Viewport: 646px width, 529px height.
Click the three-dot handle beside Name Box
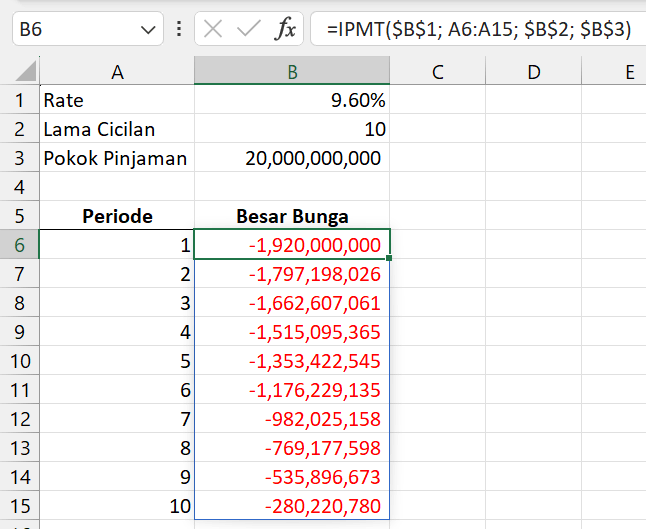click(x=179, y=29)
